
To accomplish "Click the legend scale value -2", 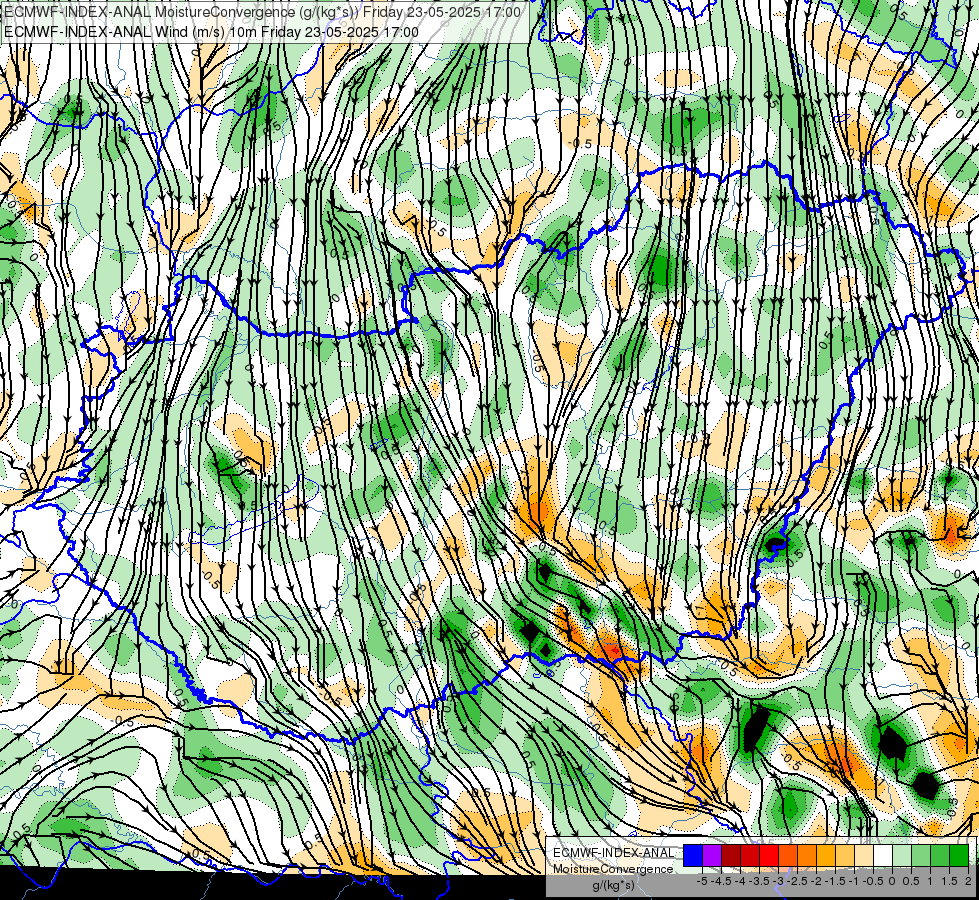I will tap(817, 881).
